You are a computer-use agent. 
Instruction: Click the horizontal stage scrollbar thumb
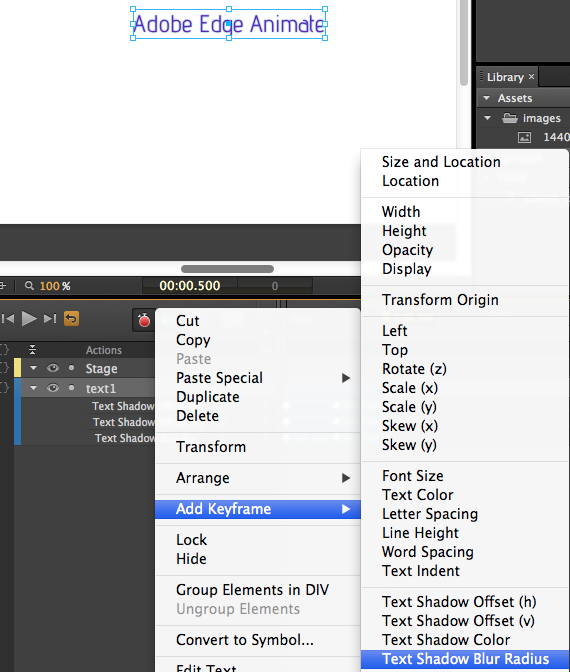(227, 269)
